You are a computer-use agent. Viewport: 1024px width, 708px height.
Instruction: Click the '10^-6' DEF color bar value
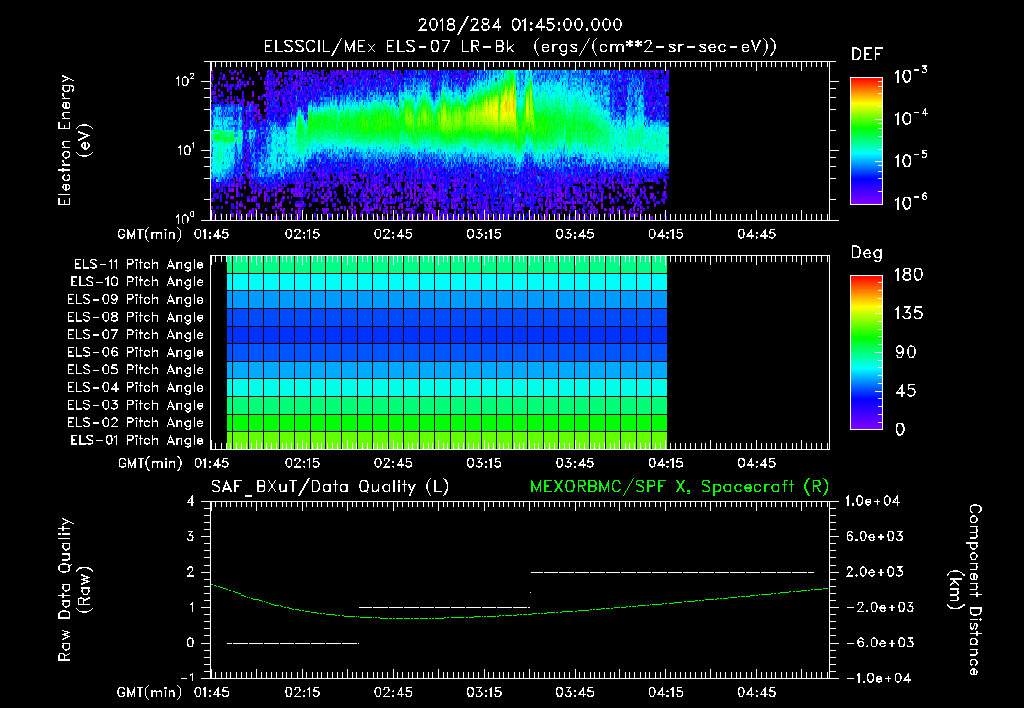[x=910, y=202]
